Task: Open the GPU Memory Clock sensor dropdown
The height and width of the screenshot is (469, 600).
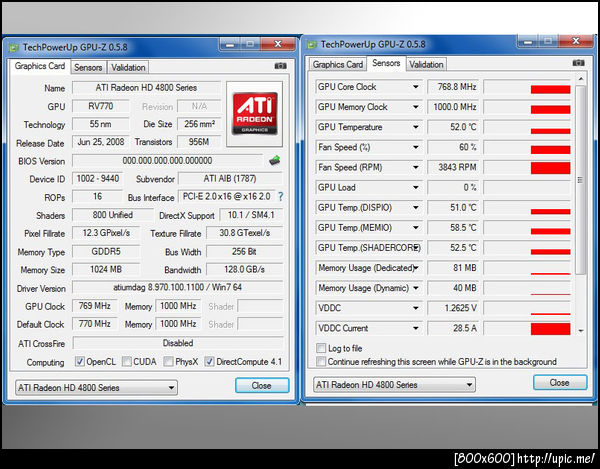Action: [416, 107]
